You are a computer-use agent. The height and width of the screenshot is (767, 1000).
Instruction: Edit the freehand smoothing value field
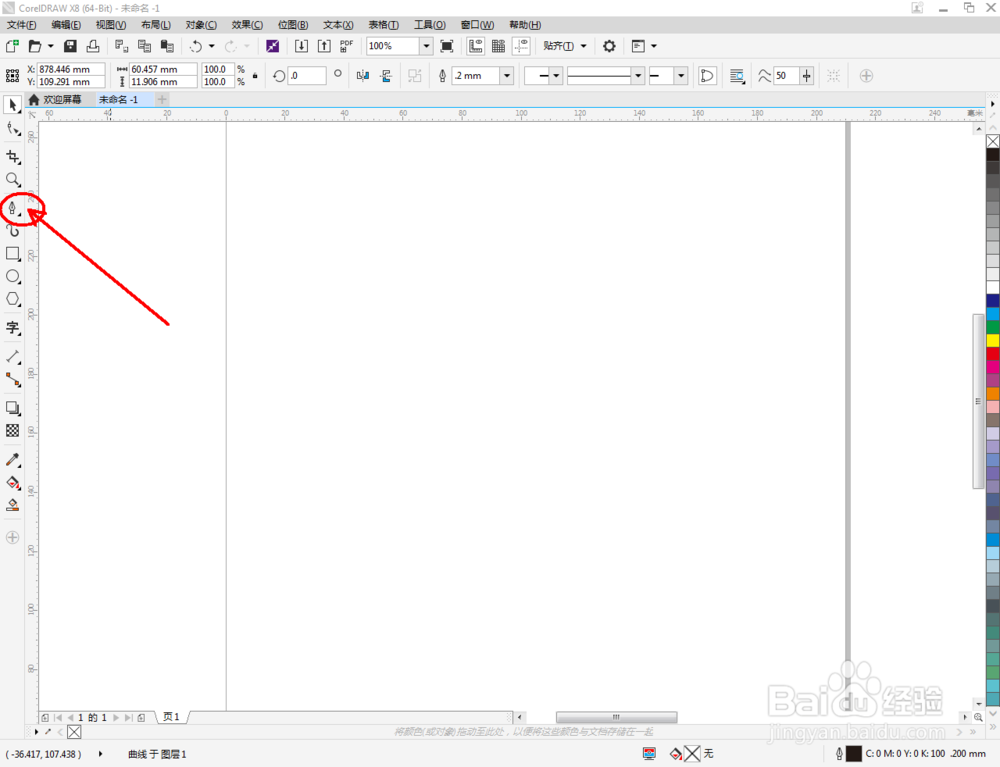coord(786,76)
